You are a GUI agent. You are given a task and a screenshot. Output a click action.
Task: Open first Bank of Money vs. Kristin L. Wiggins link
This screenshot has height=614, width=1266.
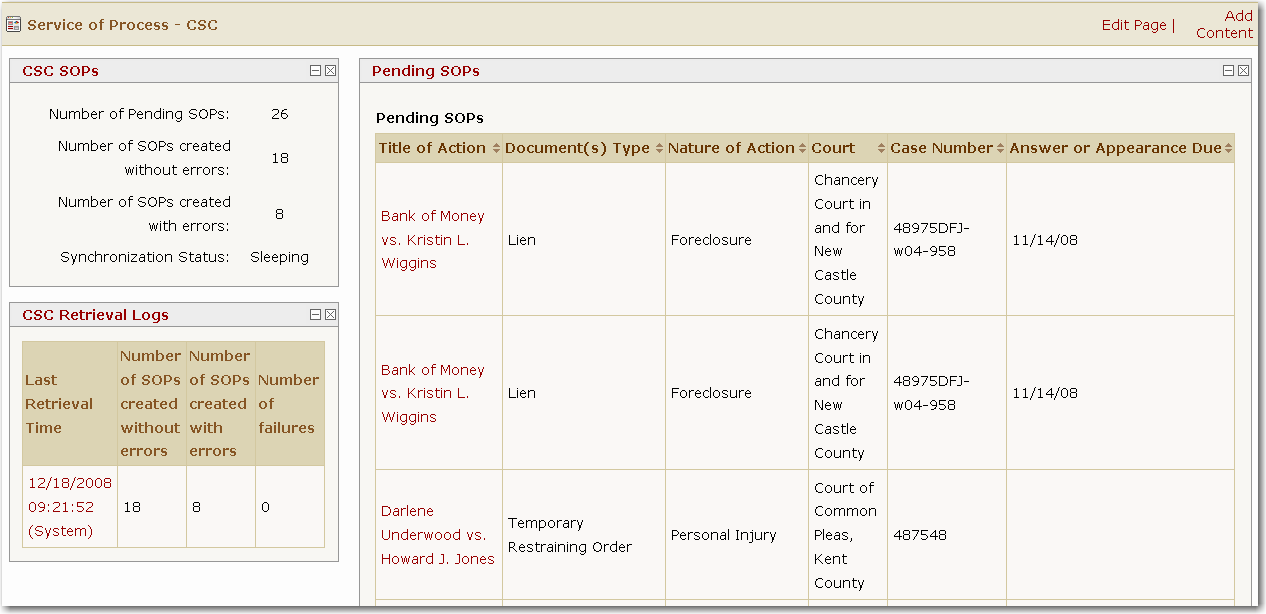(x=432, y=240)
